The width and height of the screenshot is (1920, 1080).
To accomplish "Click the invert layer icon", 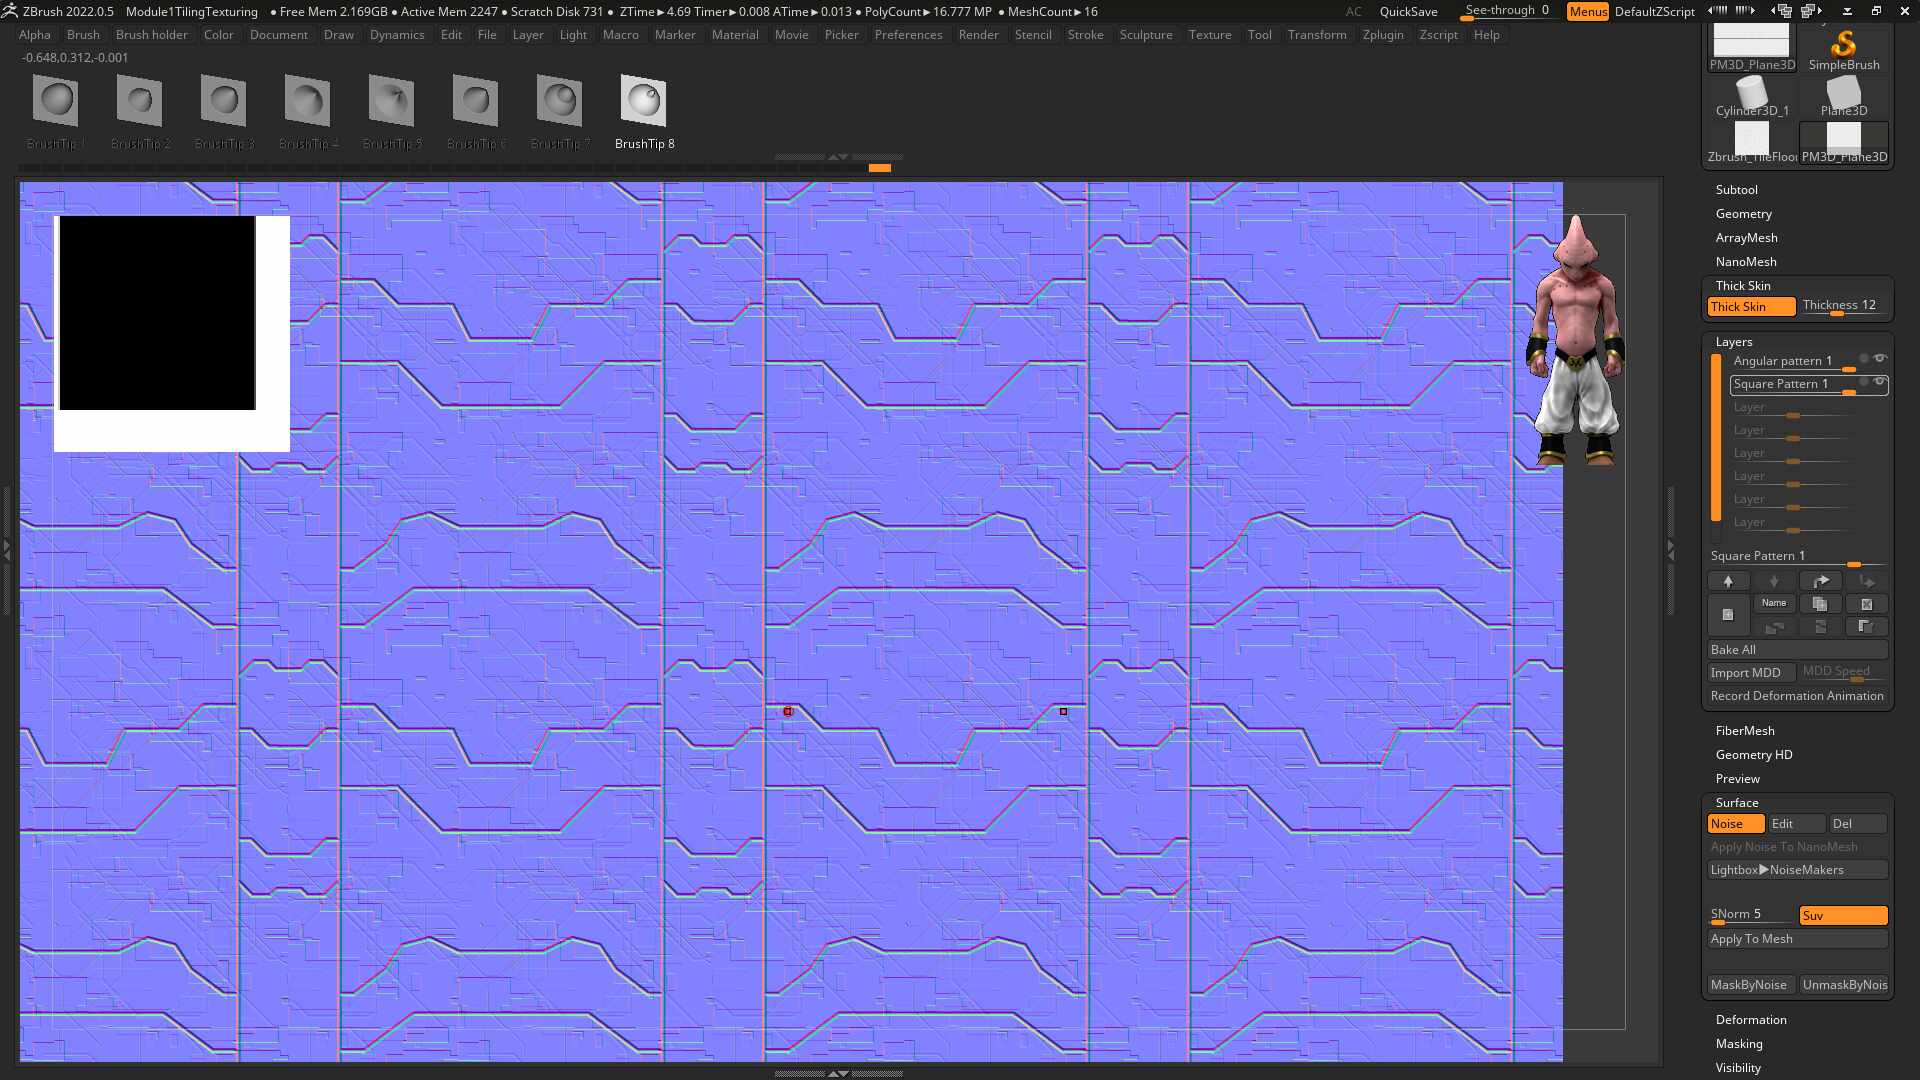I will coord(1866,627).
